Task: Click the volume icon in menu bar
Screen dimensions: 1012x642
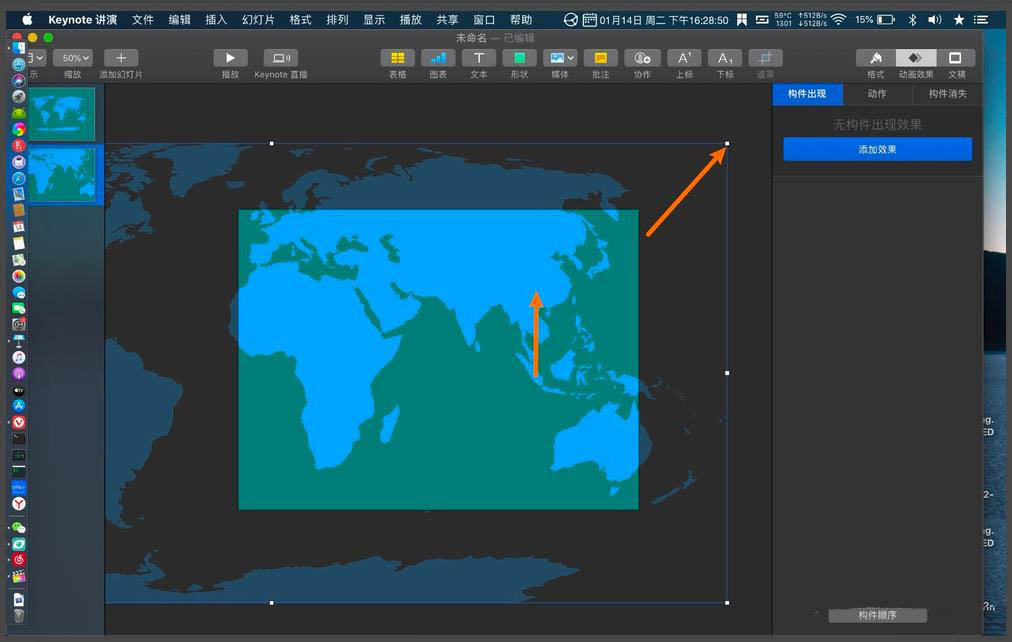Action: [935, 20]
